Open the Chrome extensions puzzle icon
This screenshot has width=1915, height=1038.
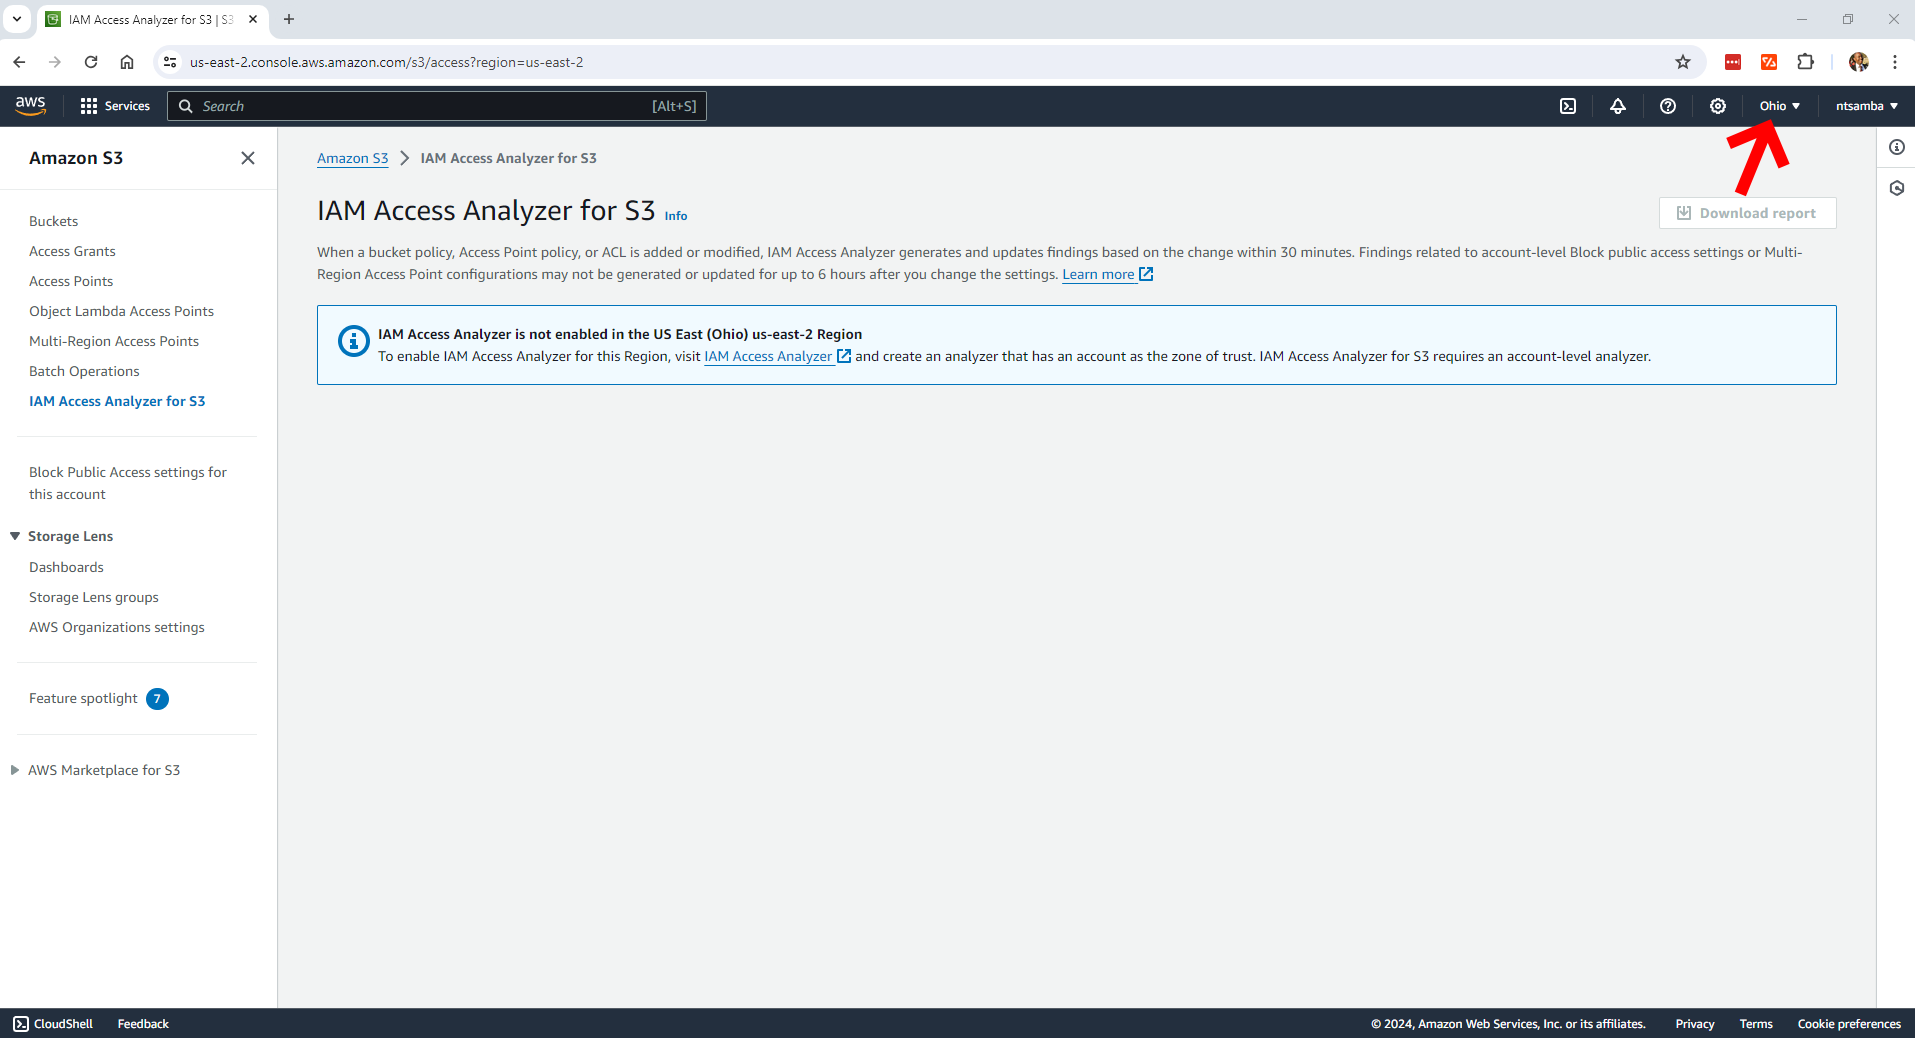point(1805,62)
